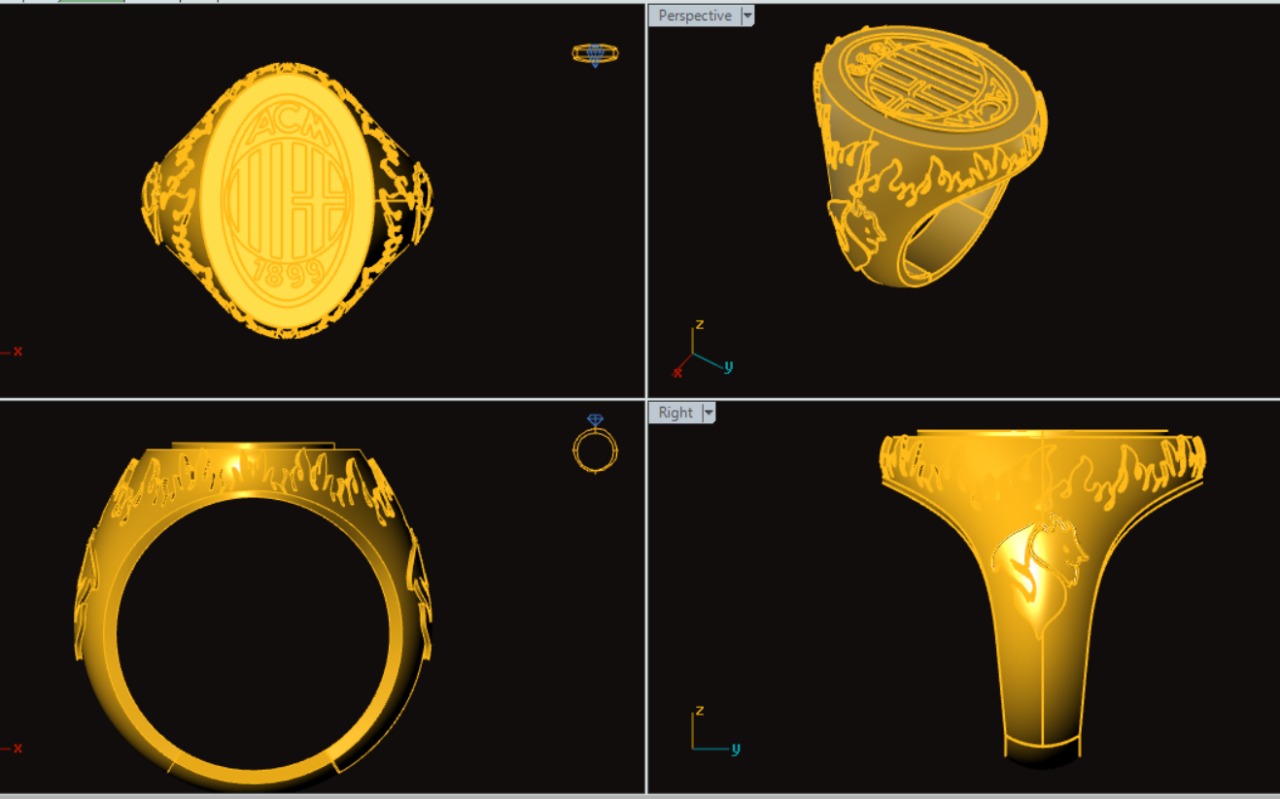Click the Perspective viewport title label
Viewport: 1280px width, 799px height.
[694, 16]
